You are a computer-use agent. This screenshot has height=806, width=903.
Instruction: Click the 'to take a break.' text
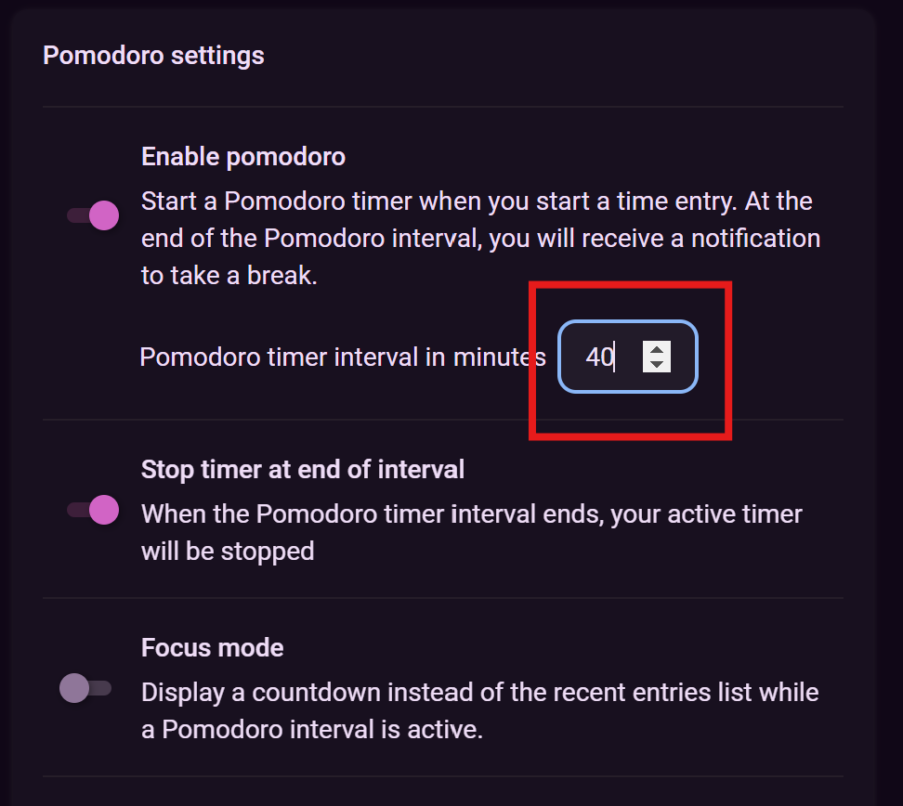pyautogui.click(x=229, y=276)
